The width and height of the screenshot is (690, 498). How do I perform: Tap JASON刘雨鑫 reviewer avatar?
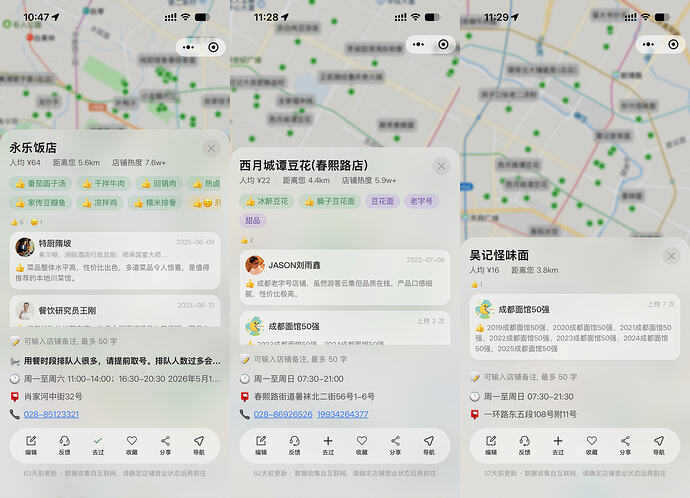pyautogui.click(x=255, y=265)
